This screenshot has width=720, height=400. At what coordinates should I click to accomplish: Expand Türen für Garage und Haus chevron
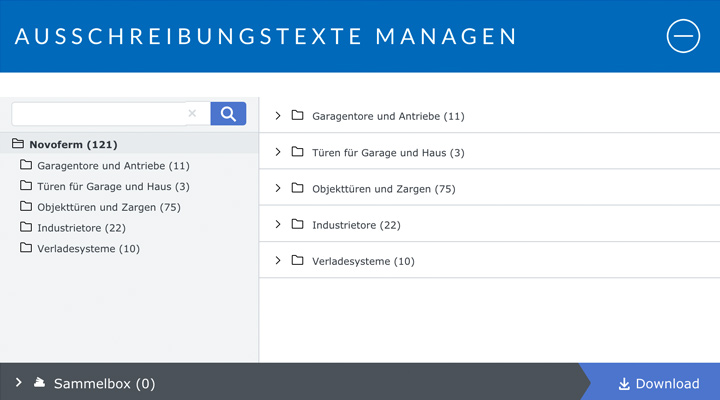click(278, 152)
